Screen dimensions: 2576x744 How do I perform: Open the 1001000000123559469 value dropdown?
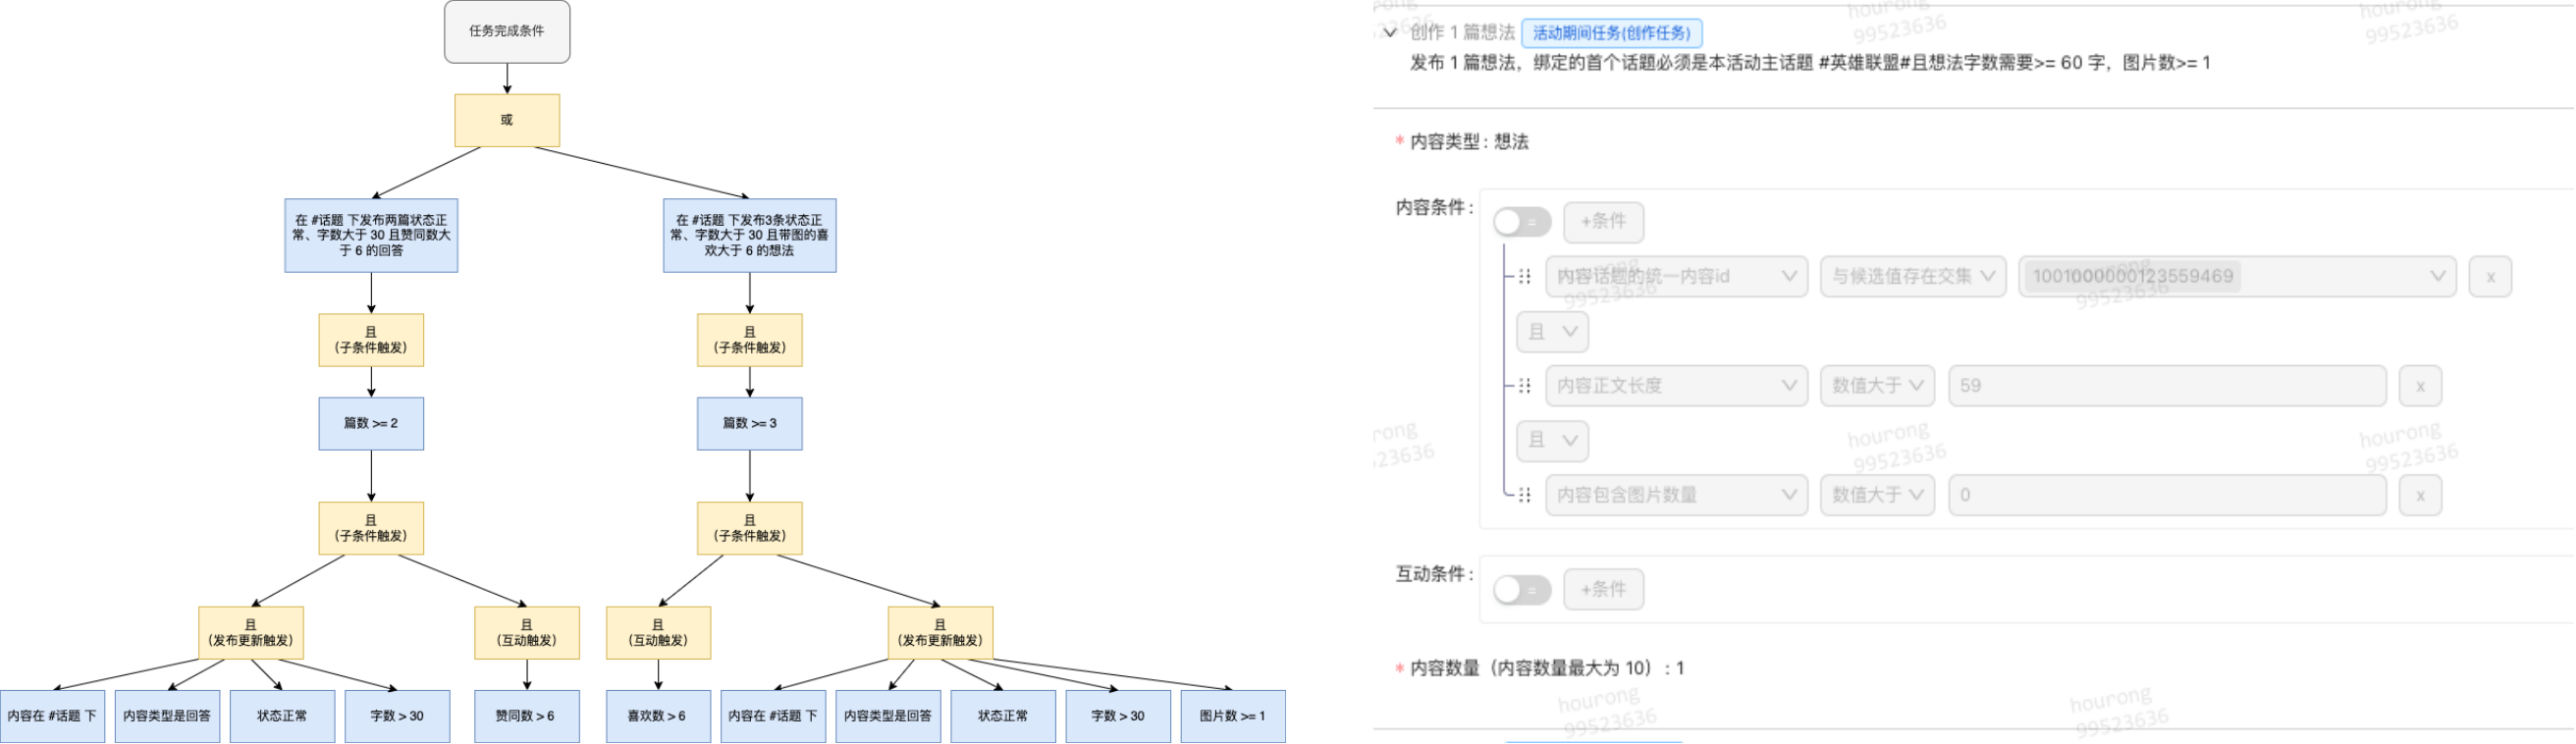[2237, 277]
